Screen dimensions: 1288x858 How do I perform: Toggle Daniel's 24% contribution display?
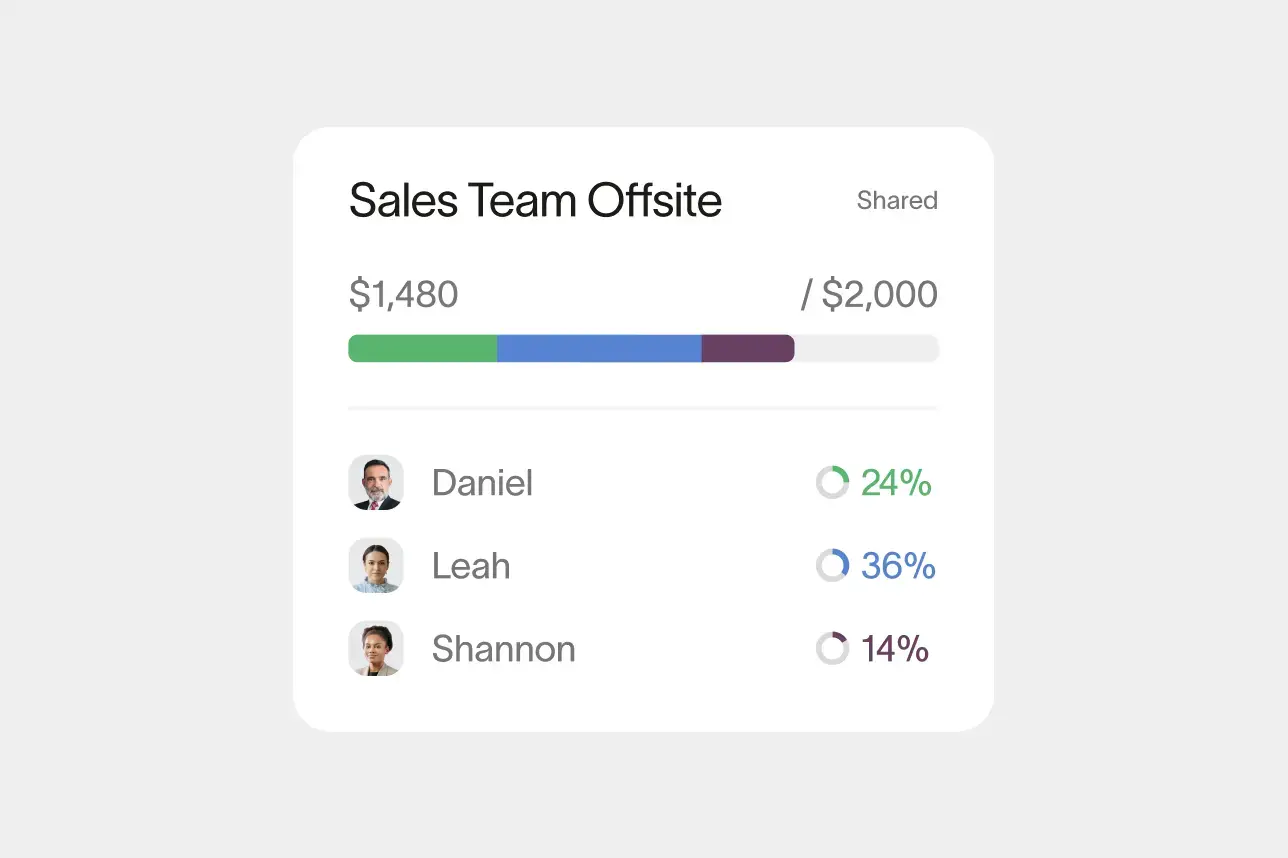(x=897, y=483)
